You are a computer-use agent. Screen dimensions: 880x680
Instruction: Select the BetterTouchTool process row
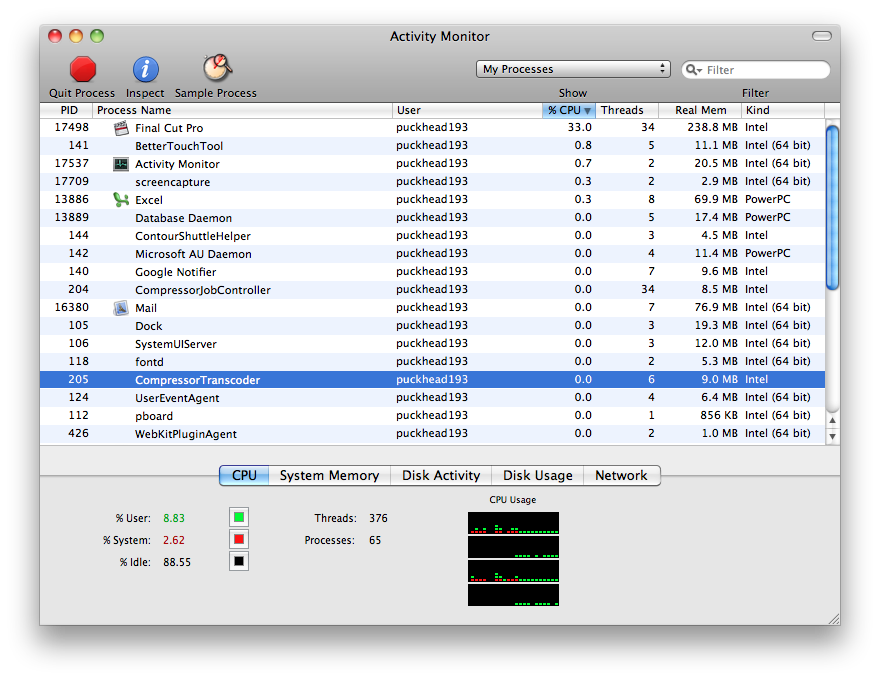pyautogui.click(x=432, y=146)
